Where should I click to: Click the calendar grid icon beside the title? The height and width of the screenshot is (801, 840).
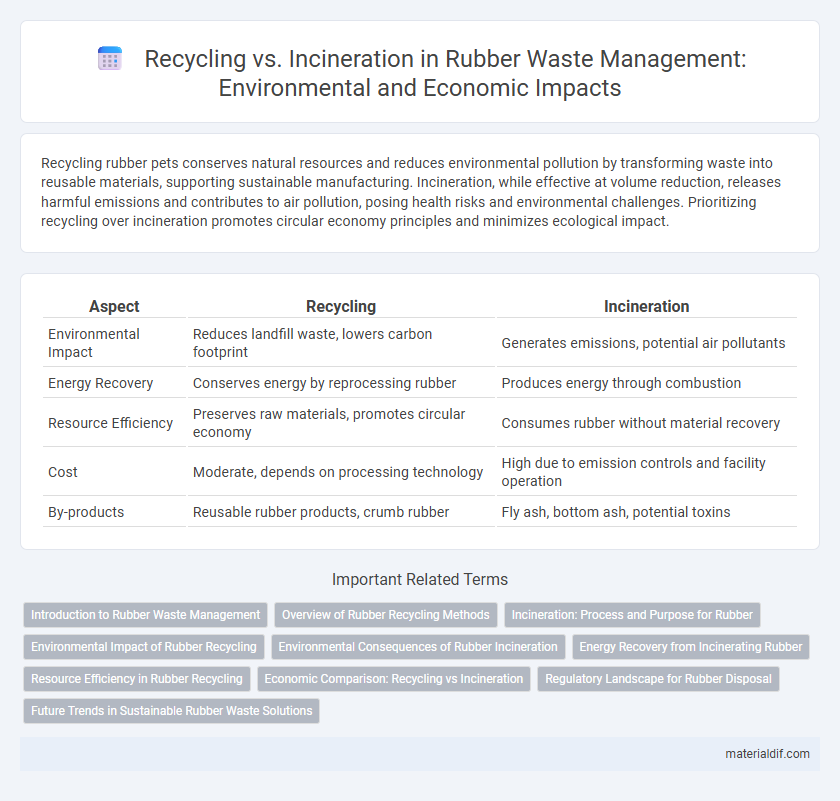pos(110,59)
